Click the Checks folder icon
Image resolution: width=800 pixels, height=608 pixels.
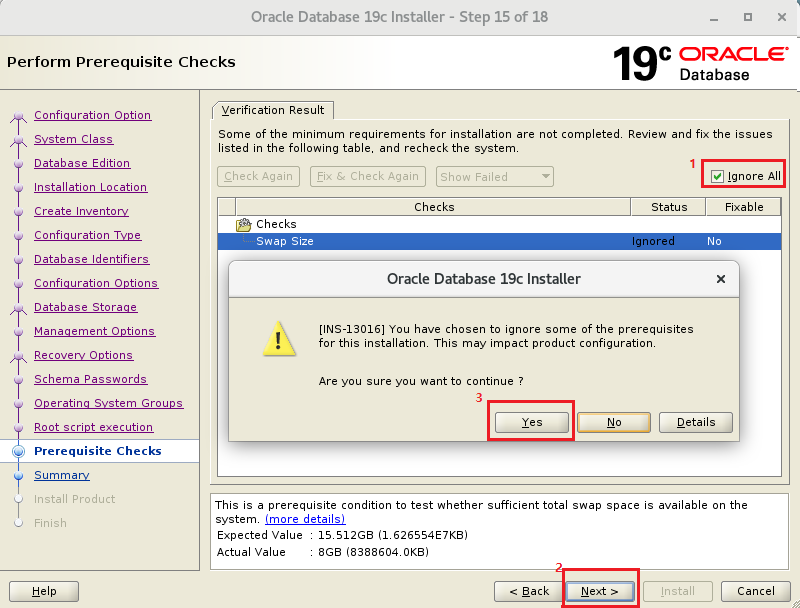[243, 224]
